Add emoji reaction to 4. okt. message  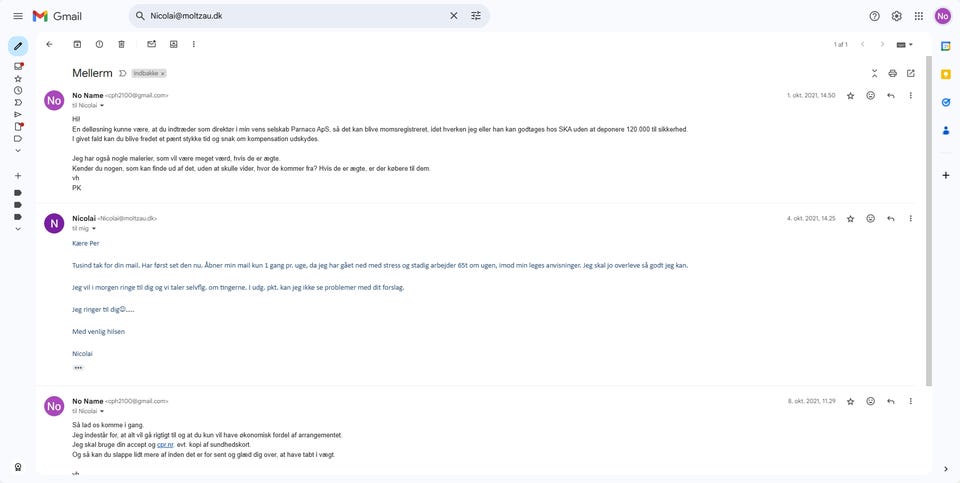[x=871, y=219]
